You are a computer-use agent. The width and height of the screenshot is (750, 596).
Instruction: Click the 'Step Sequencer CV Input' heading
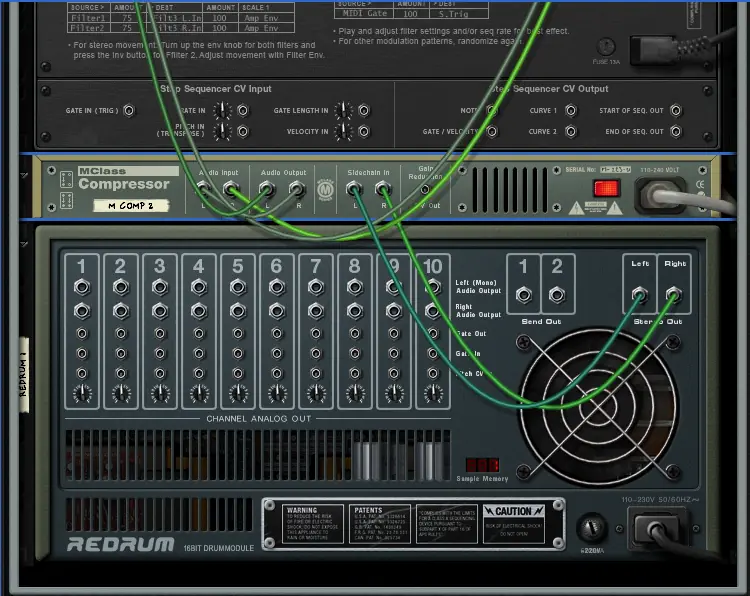[216, 89]
